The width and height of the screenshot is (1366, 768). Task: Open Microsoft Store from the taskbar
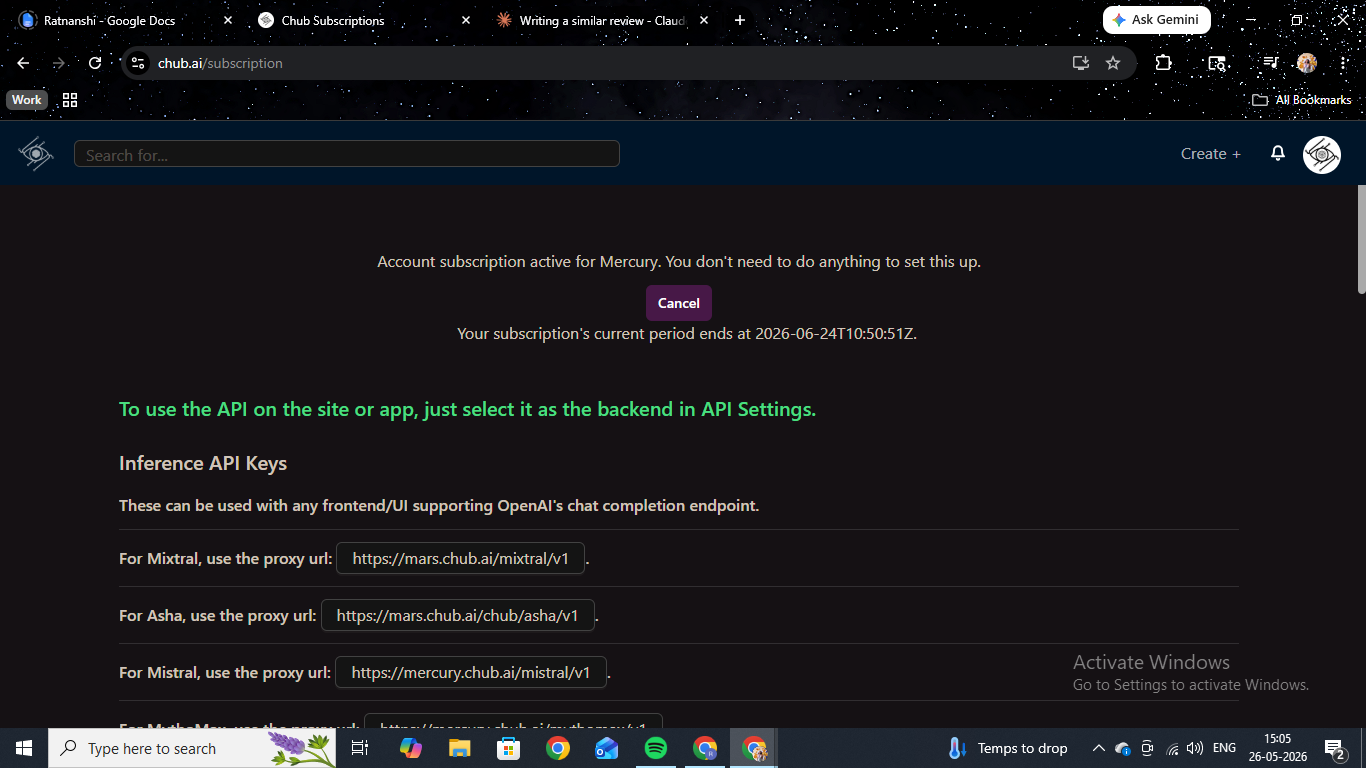pyautogui.click(x=508, y=748)
